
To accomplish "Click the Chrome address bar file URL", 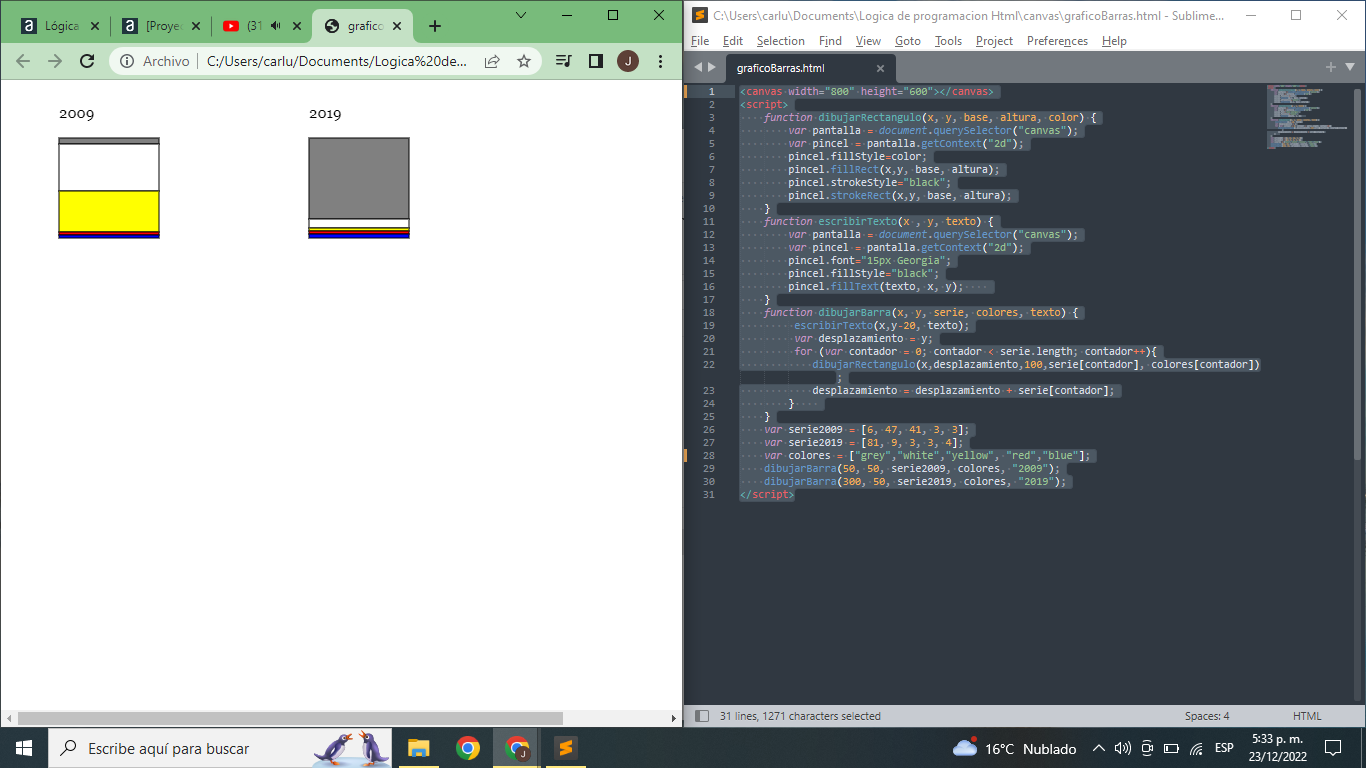I will pyautogui.click(x=337, y=61).
